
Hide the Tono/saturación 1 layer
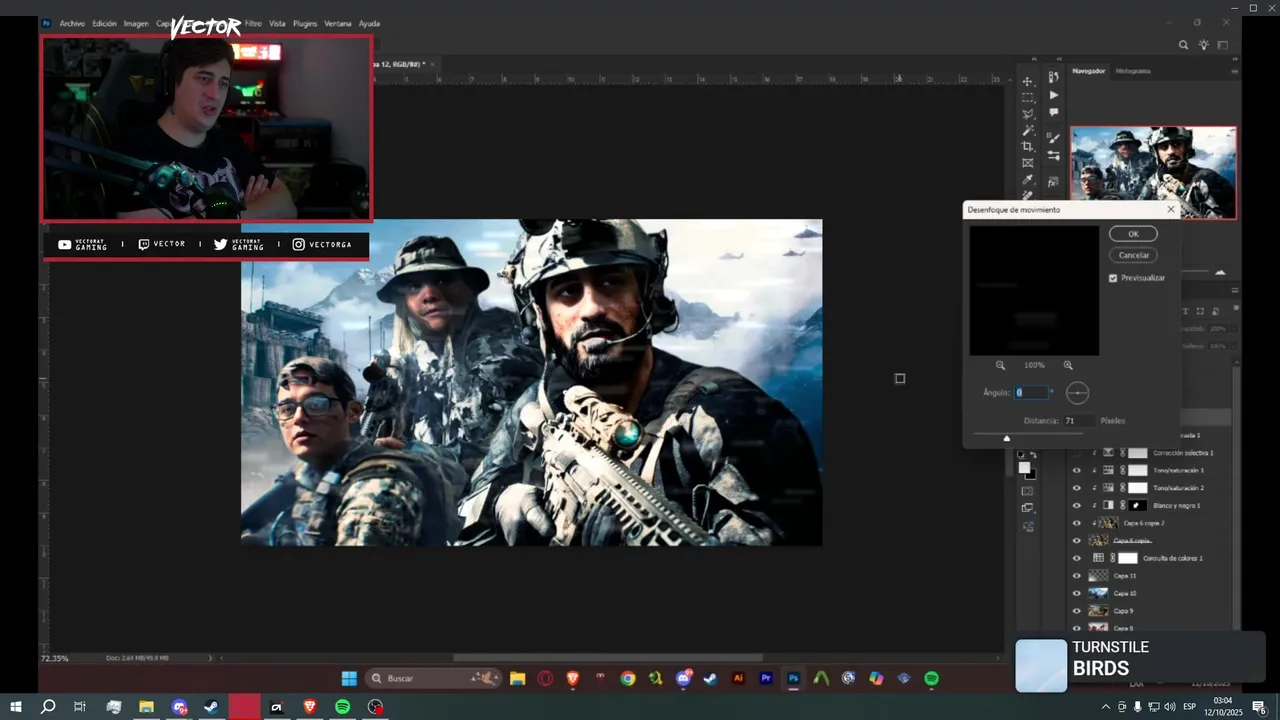tap(1077, 470)
